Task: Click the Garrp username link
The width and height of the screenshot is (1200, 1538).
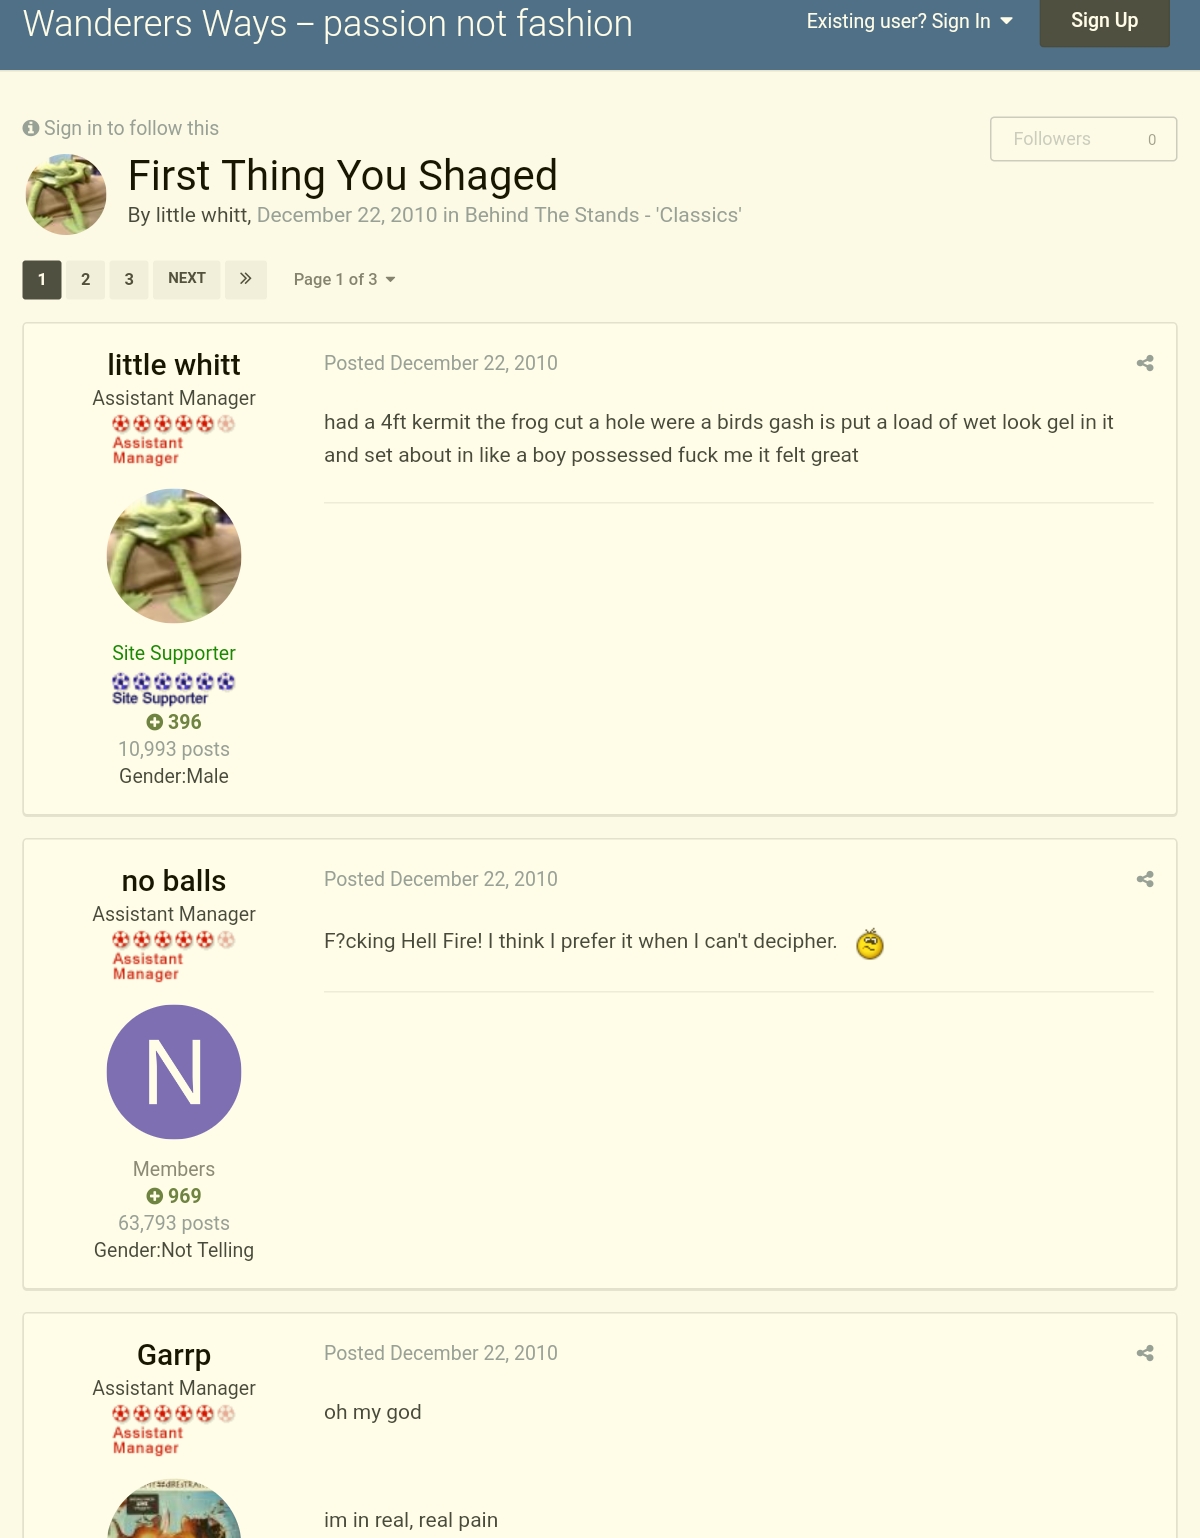Action: coord(174,1355)
